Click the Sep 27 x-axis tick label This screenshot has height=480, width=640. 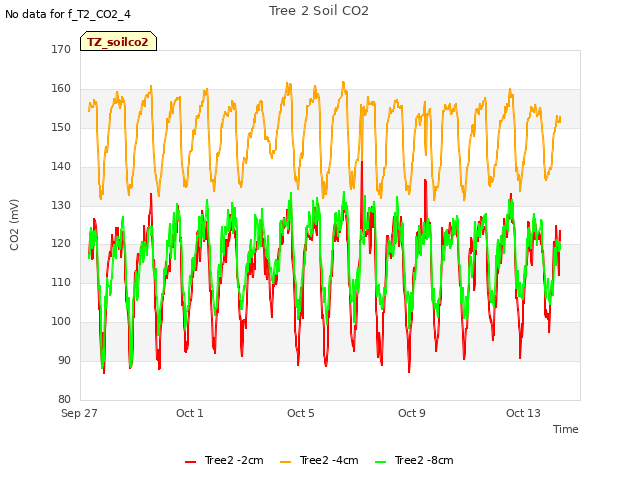coord(79,413)
